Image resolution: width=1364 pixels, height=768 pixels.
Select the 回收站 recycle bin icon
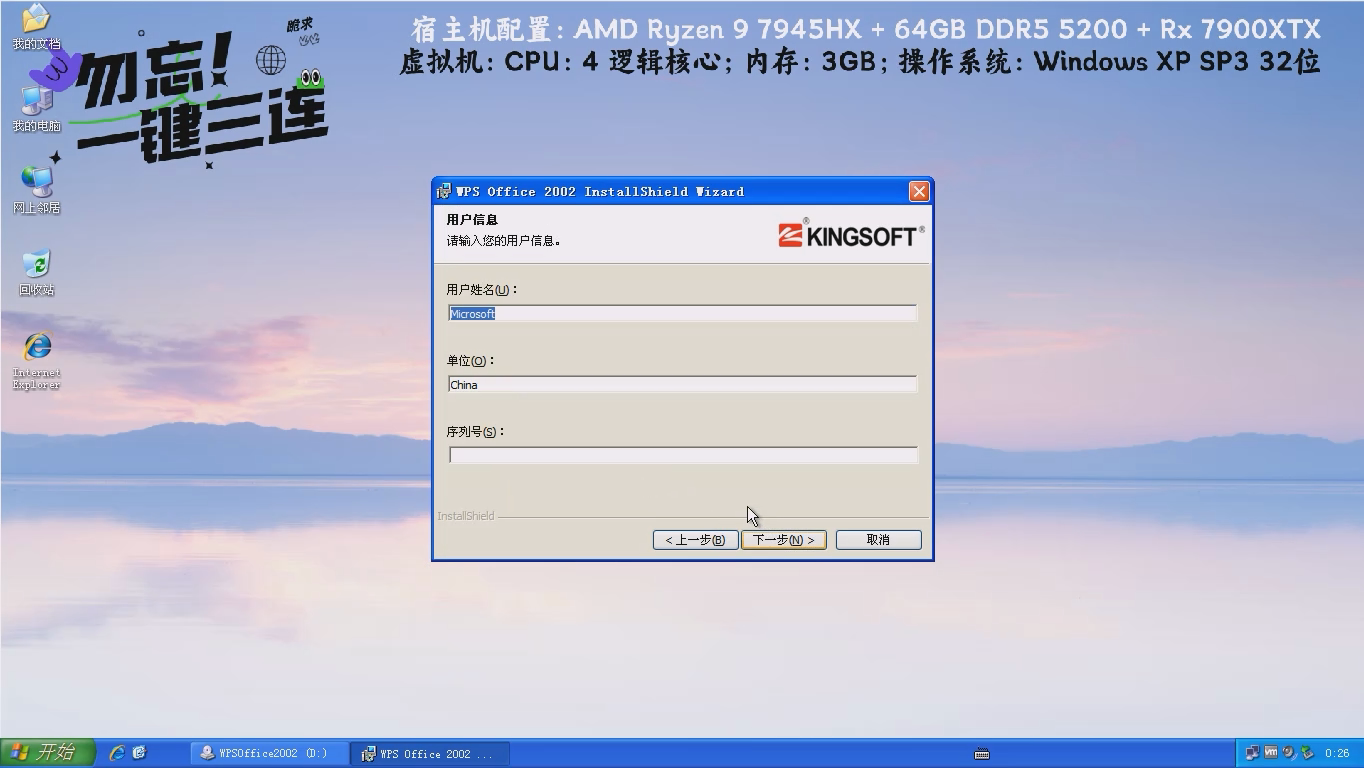[x=36, y=272]
